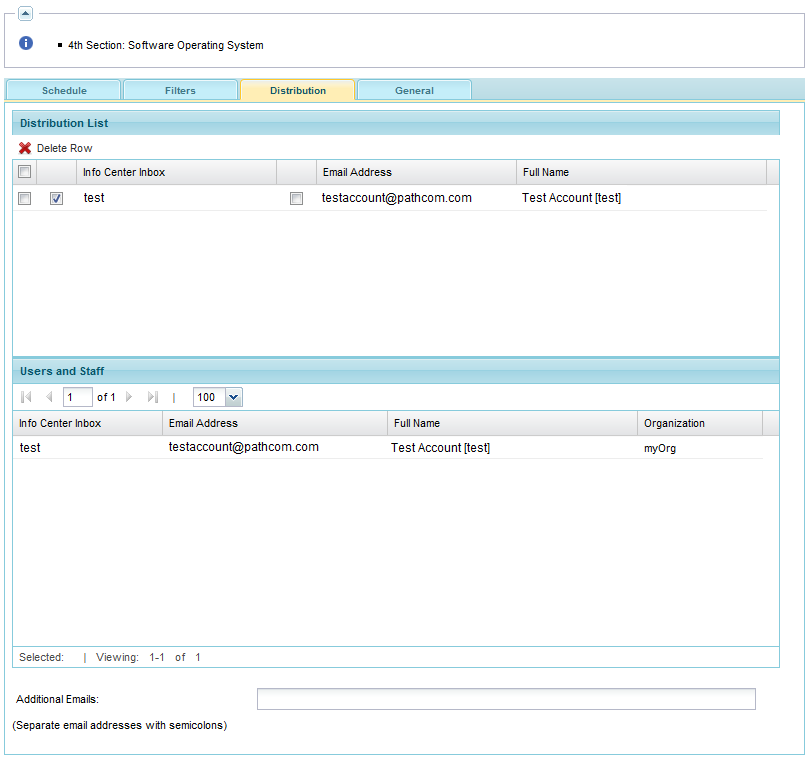Open the page size 100 dropdown

(x=233, y=397)
